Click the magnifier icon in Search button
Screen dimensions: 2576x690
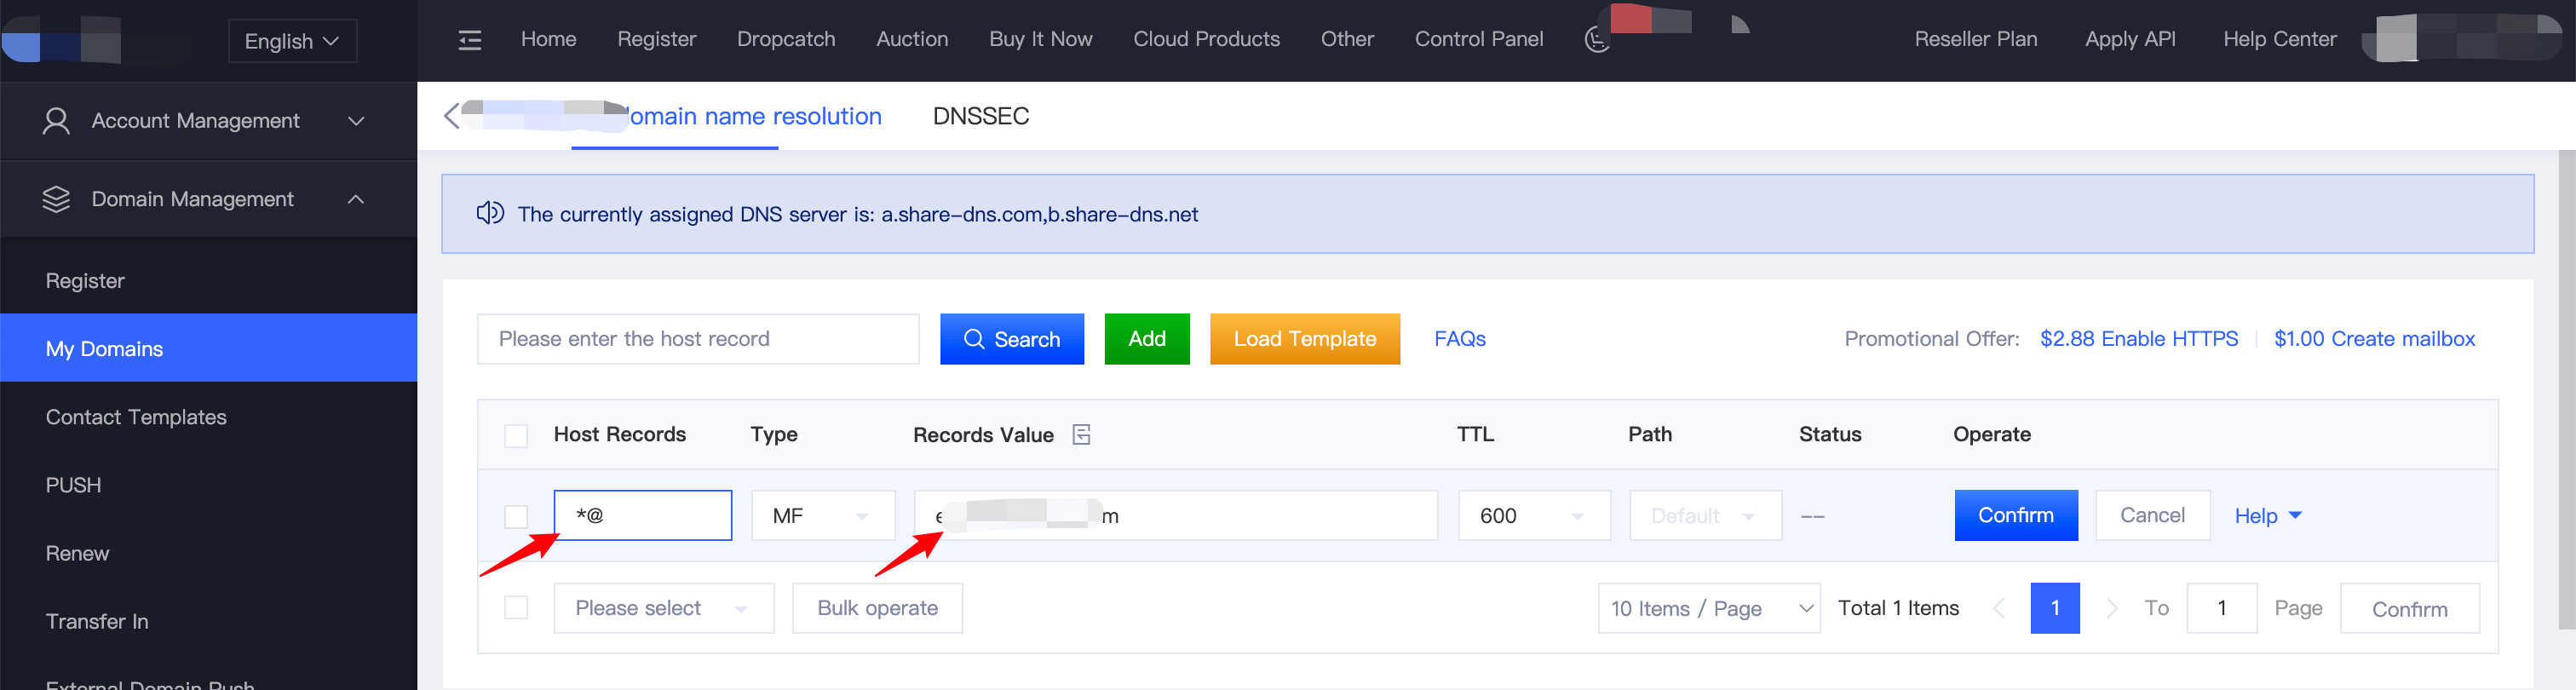(x=973, y=339)
